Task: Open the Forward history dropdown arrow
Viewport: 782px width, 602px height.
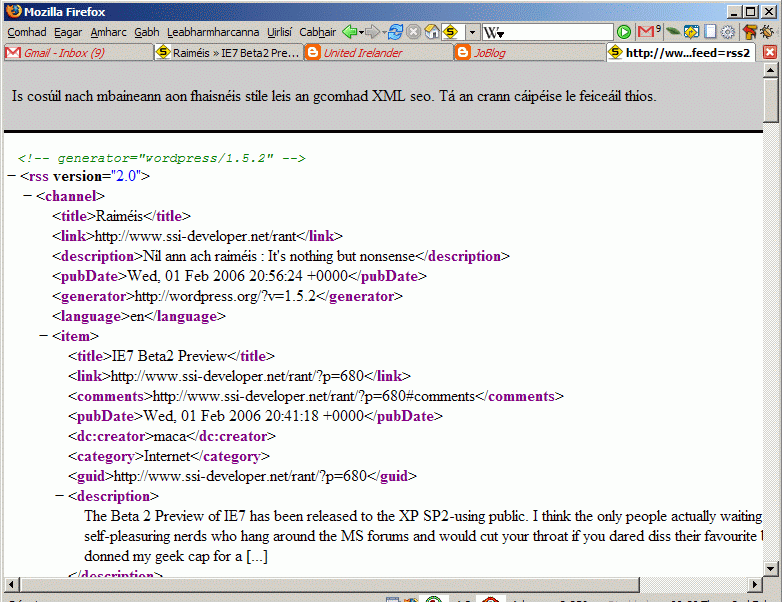Action: 384,33
